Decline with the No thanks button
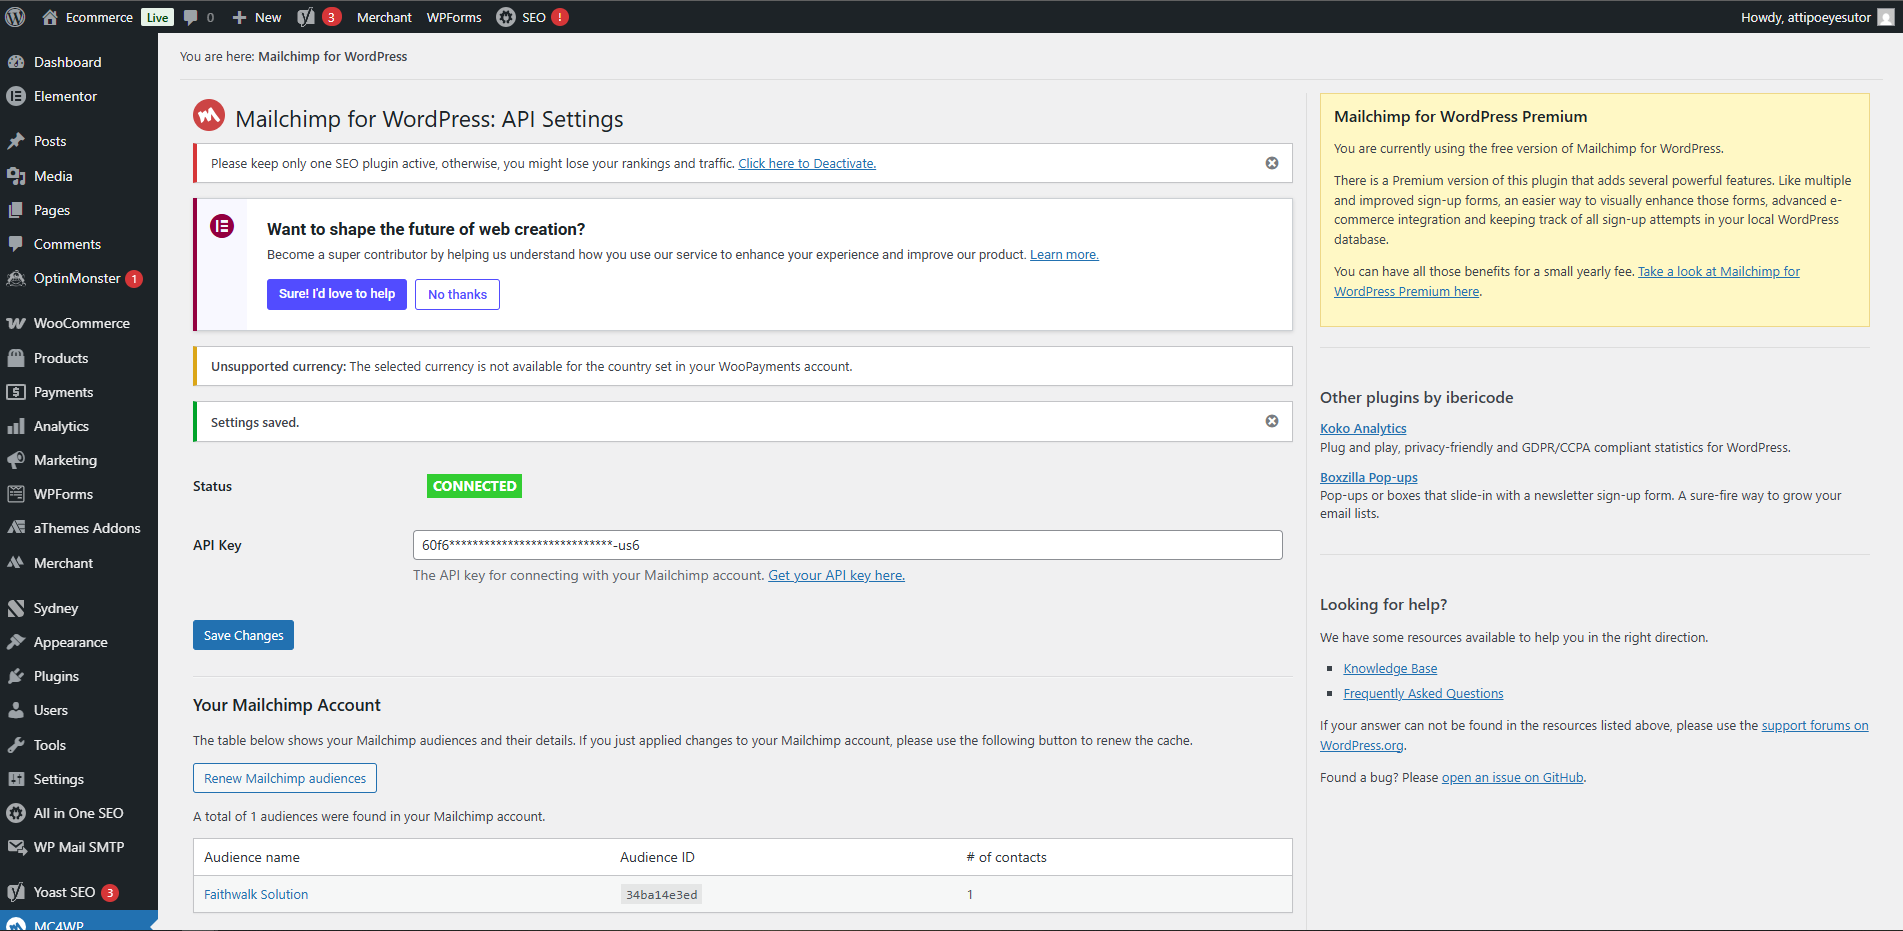Viewport: 1903px width, 931px height. click(x=457, y=294)
